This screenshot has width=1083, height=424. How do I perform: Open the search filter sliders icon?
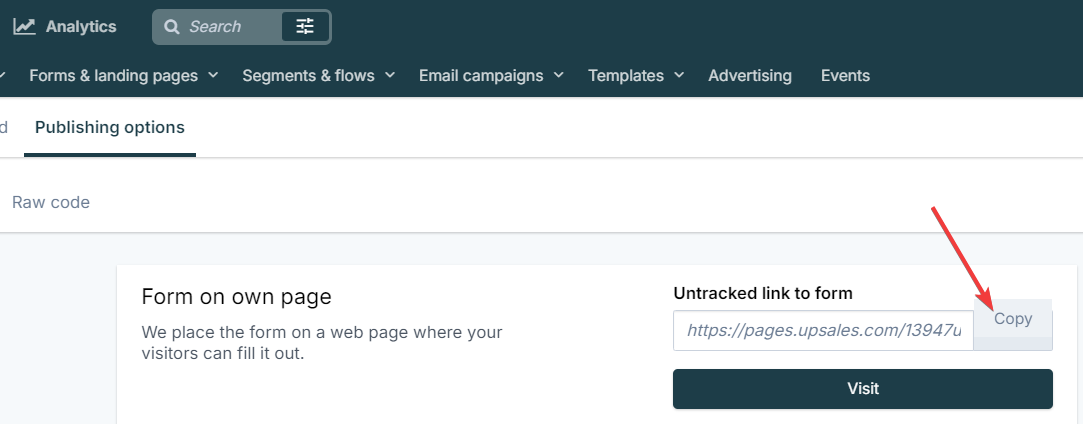pos(305,27)
